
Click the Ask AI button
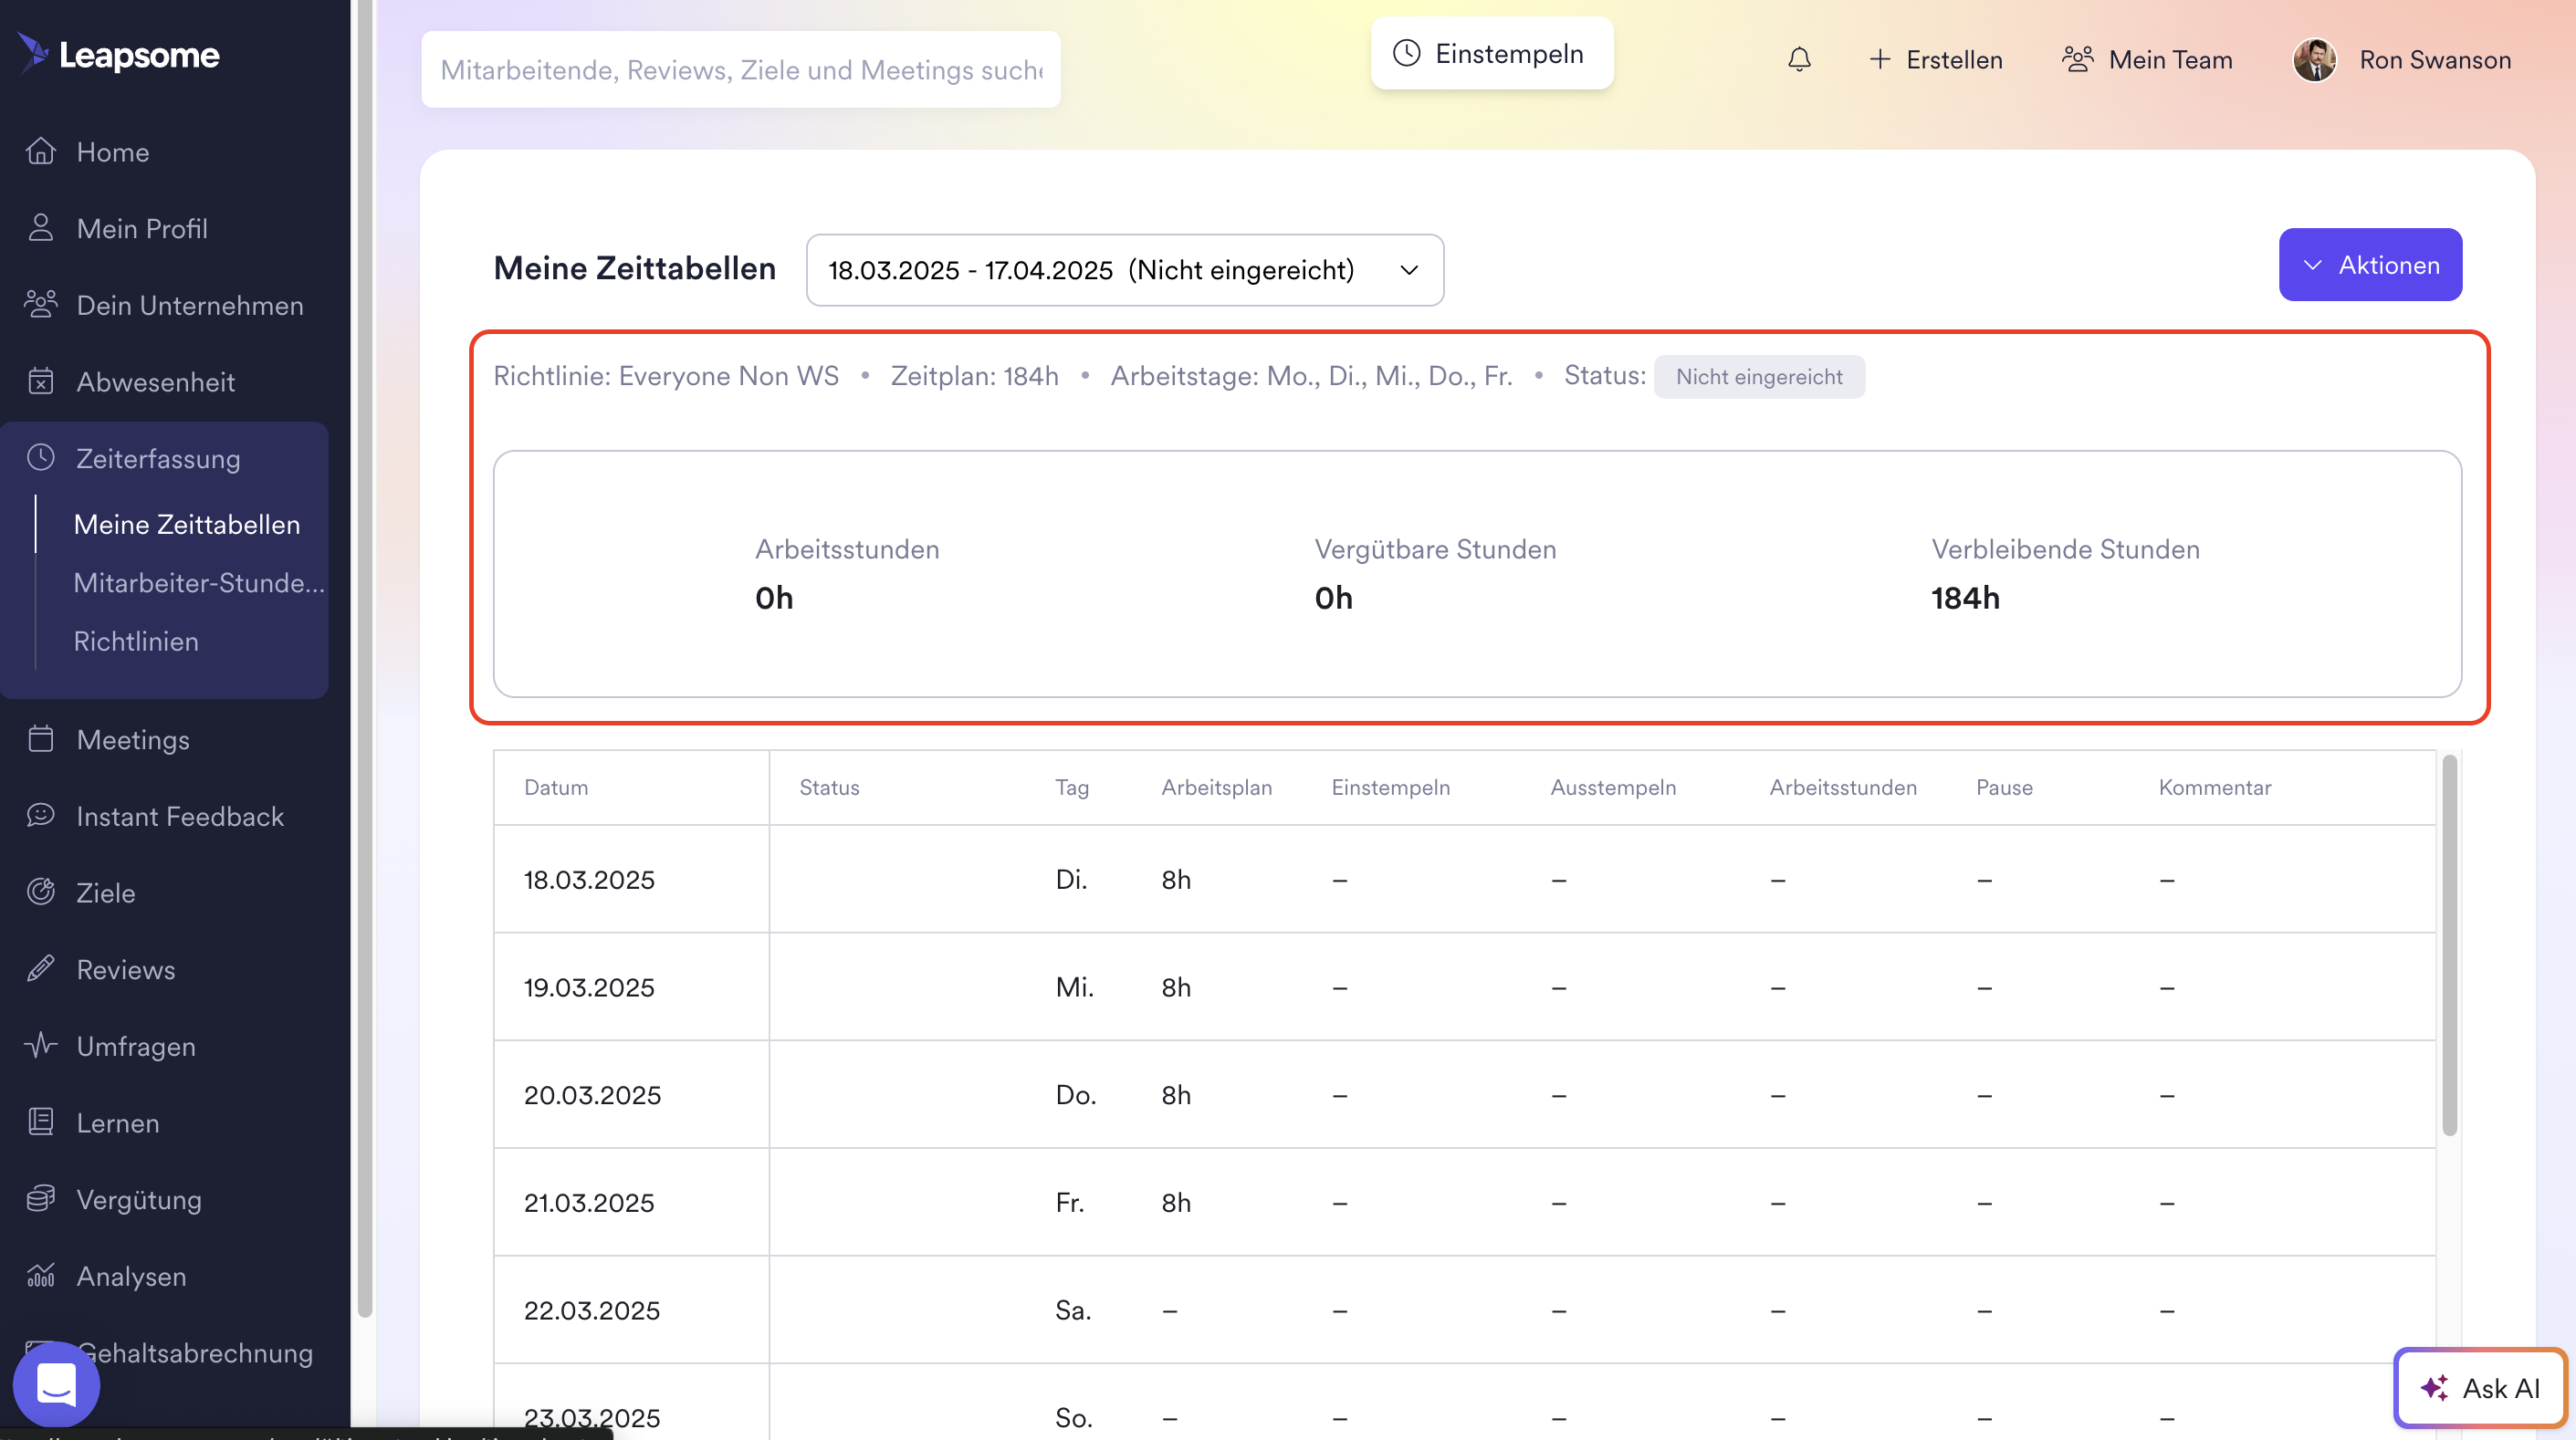[2480, 1388]
